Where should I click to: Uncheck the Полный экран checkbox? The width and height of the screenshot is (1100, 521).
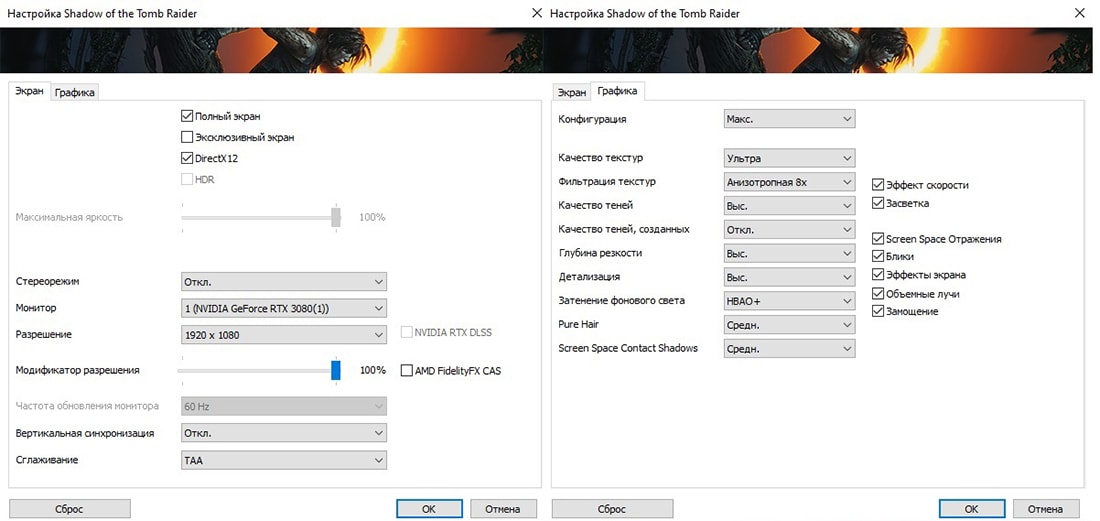click(x=187, y=116)
